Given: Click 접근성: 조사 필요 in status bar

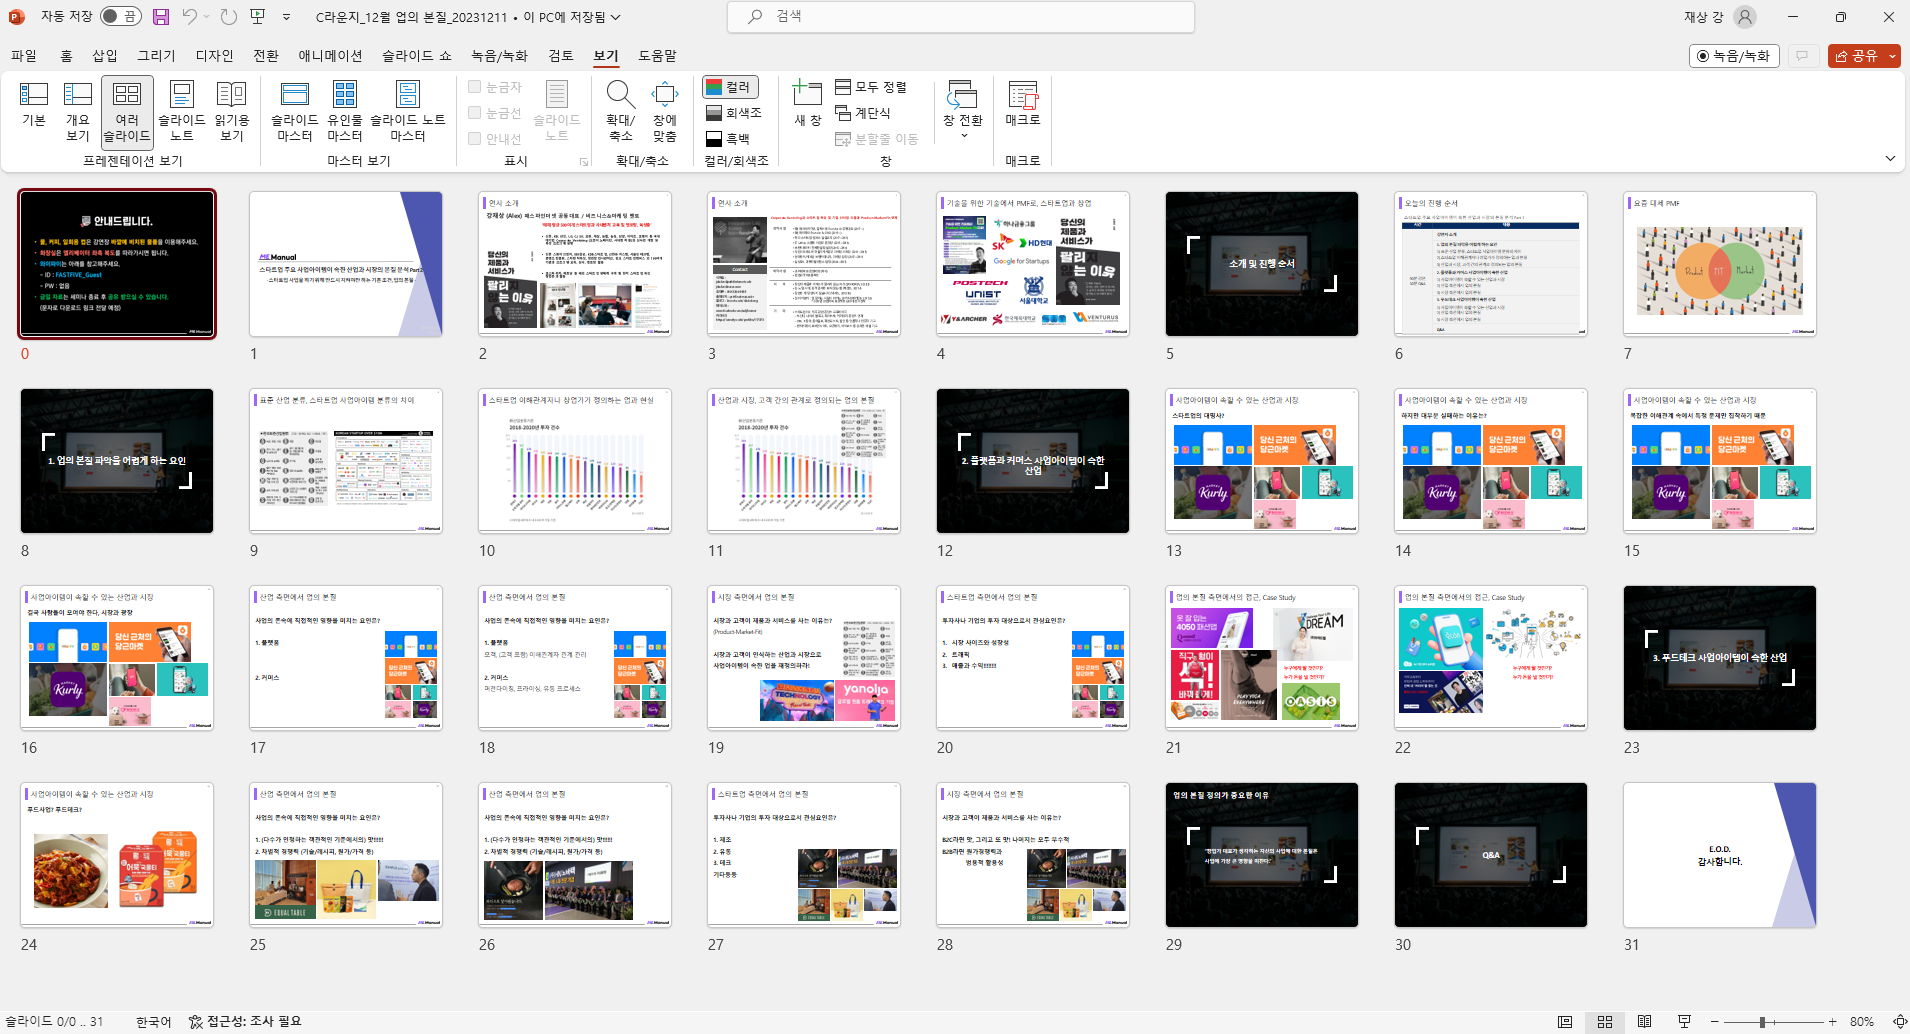Looking at the screenshot, I should click(x=245, y=1021).
